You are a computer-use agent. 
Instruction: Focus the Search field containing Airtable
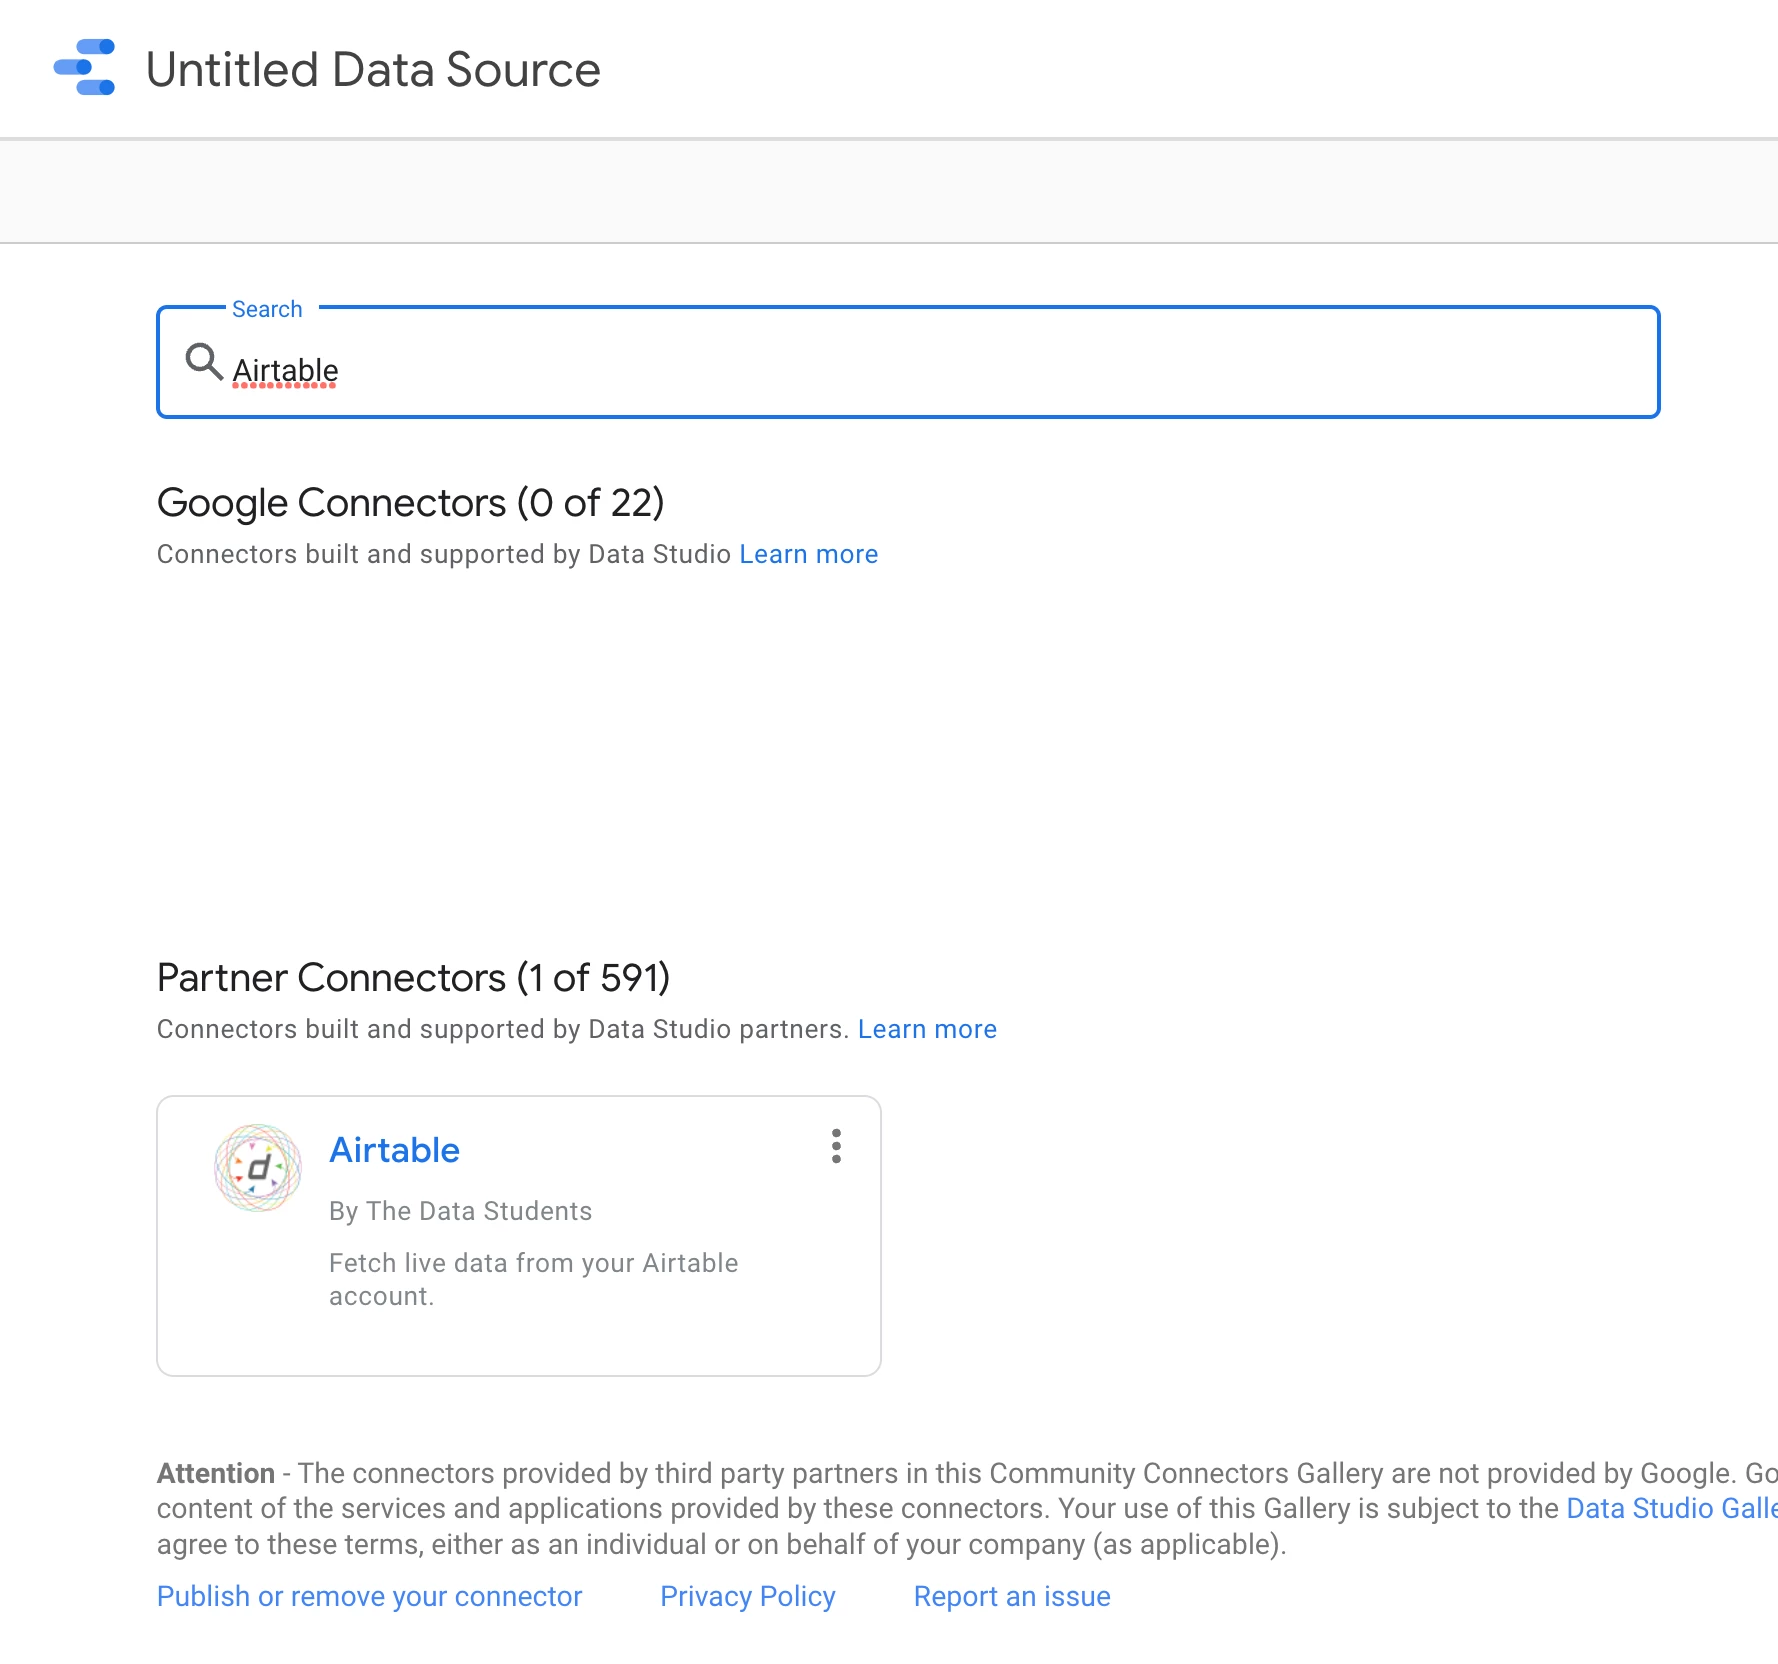tap(908, 362)
